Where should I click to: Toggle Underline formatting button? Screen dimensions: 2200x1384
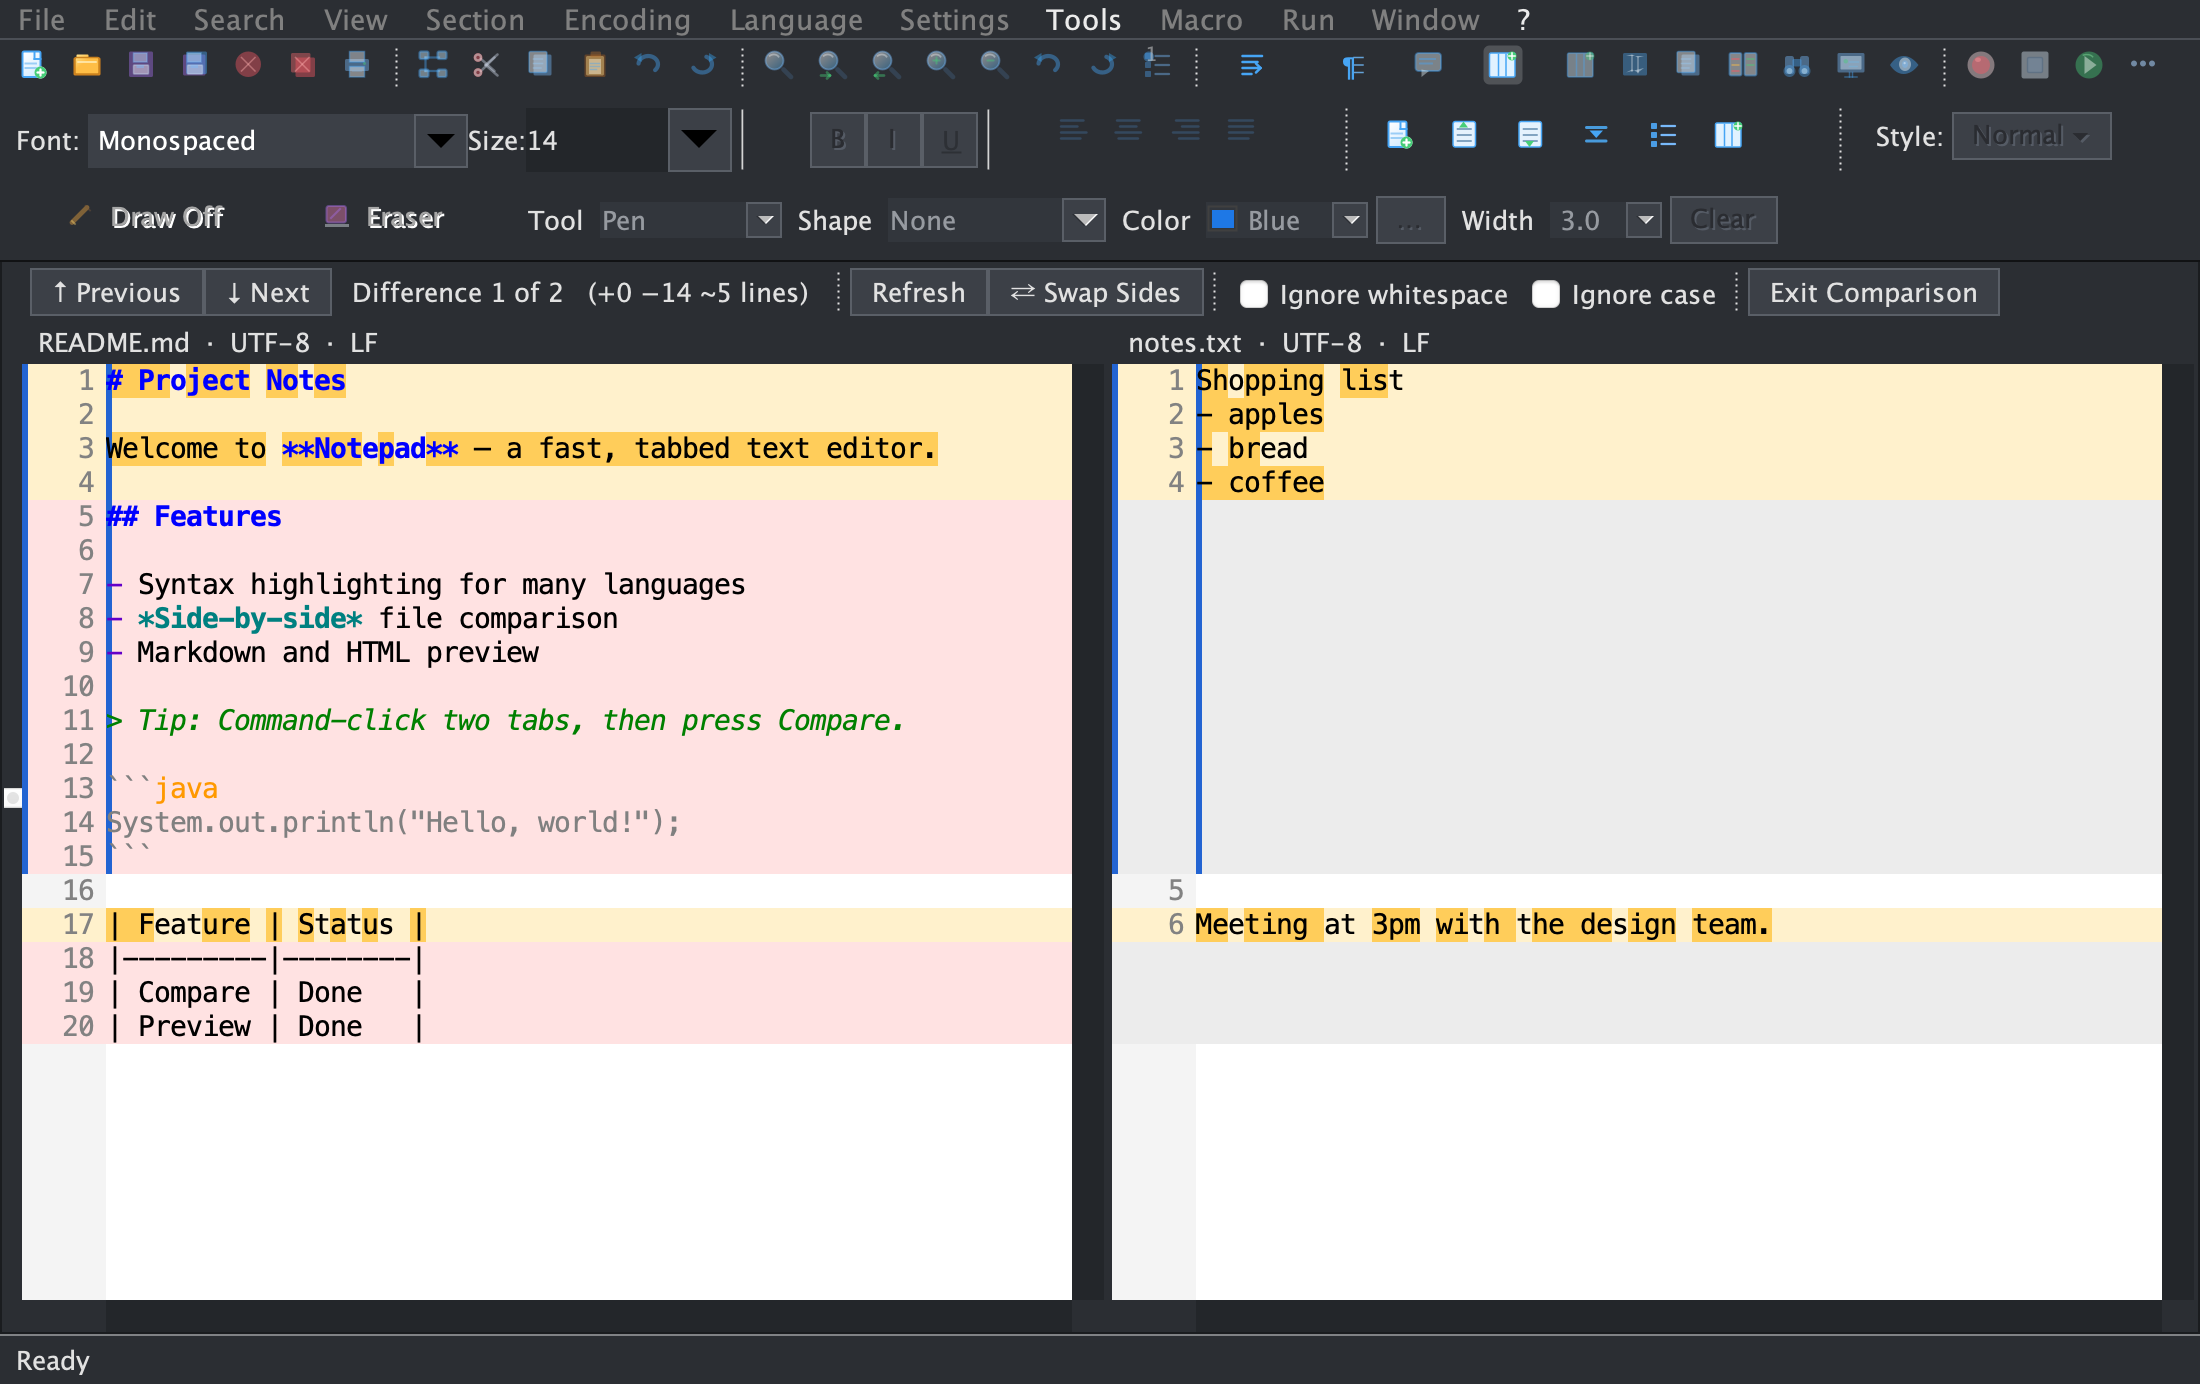[x=950, y=139]
